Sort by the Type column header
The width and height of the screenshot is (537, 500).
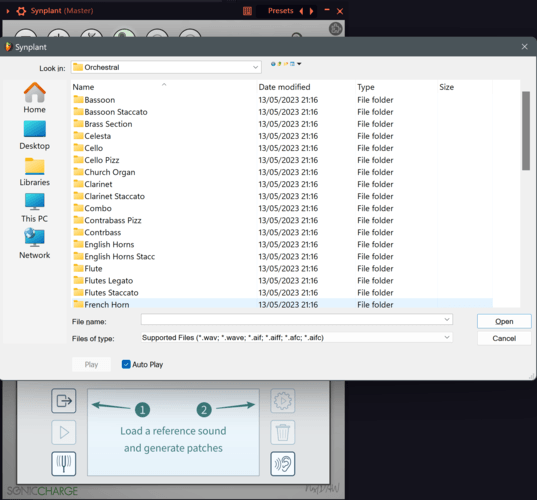point(396,87)
